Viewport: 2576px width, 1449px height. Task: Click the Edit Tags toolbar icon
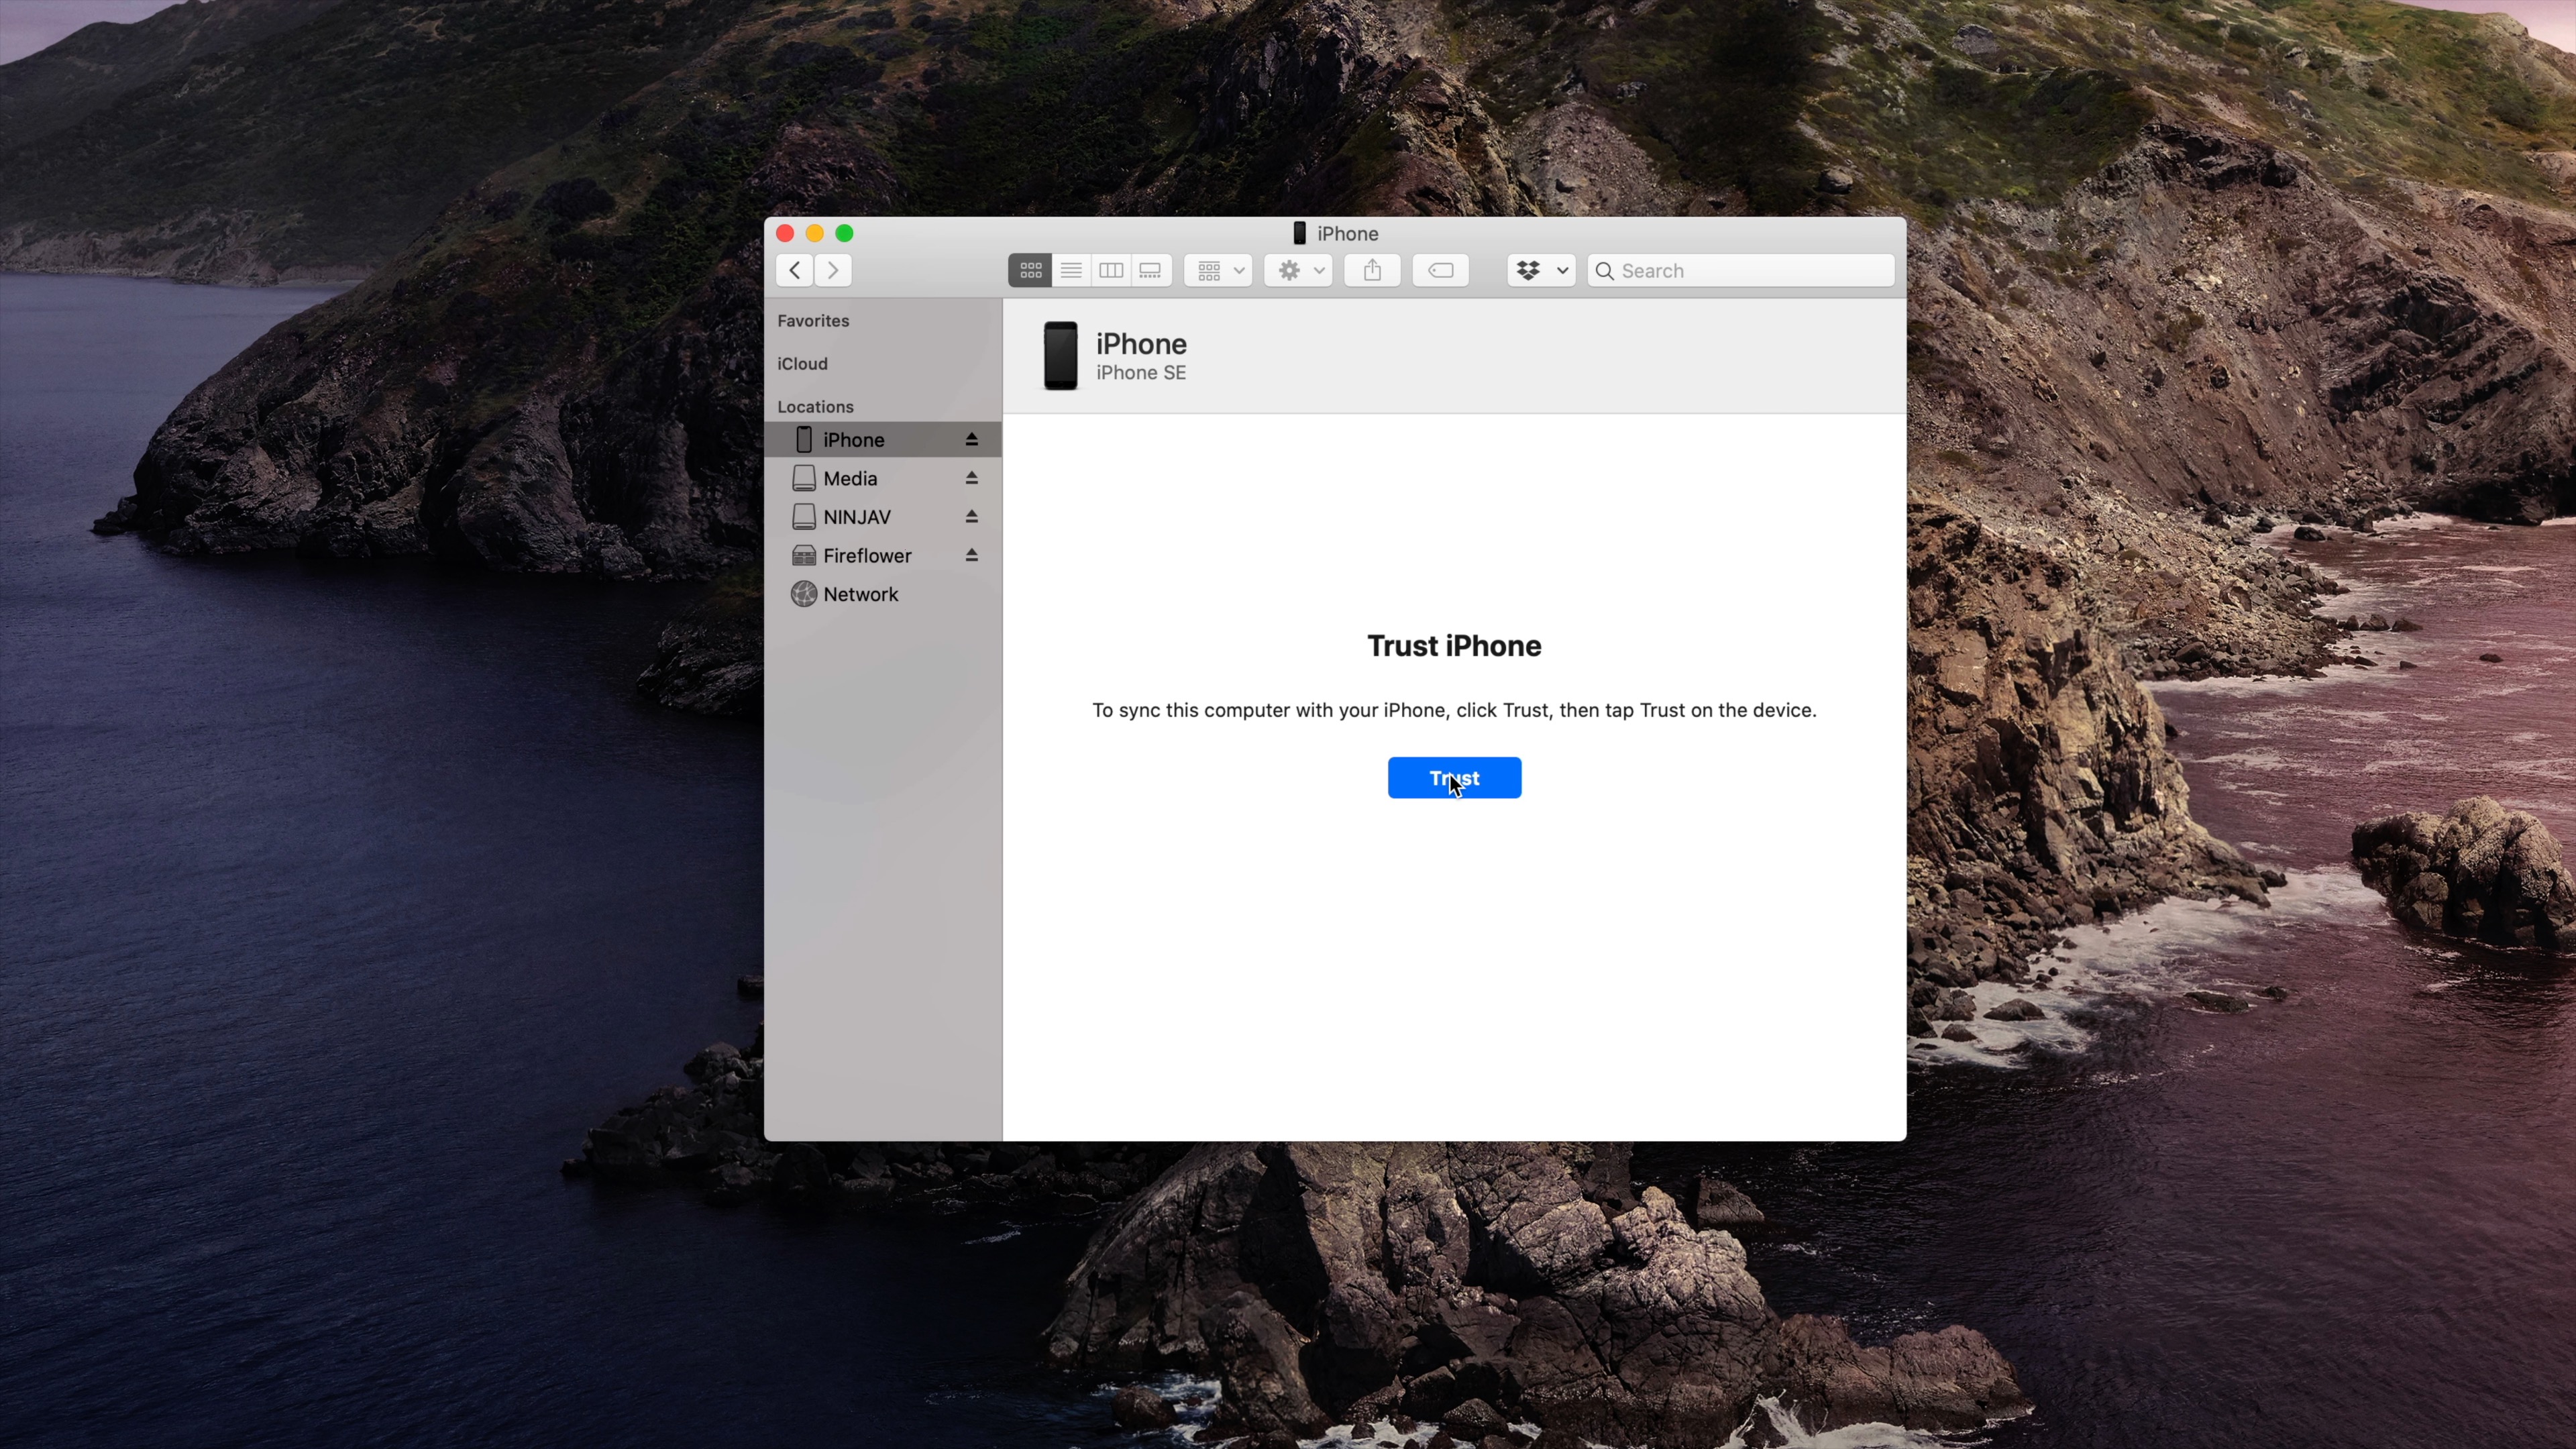[x=1440, y=270]
